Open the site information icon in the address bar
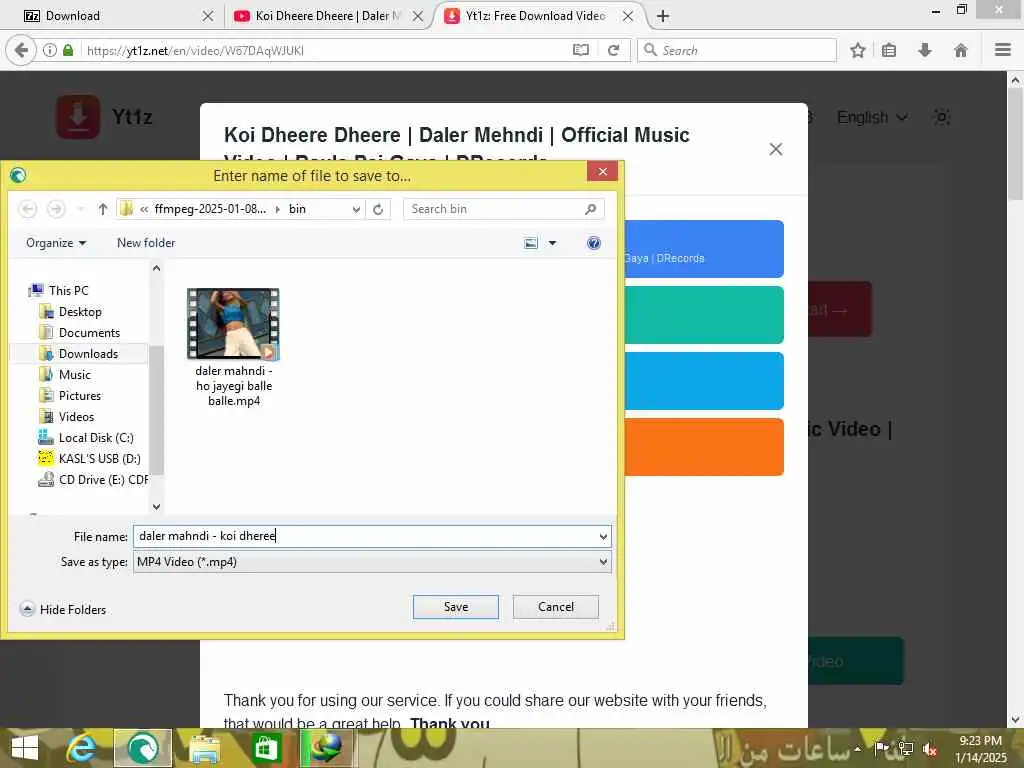The height and width of the screenshot is (768, 1024). pos(50,50)
